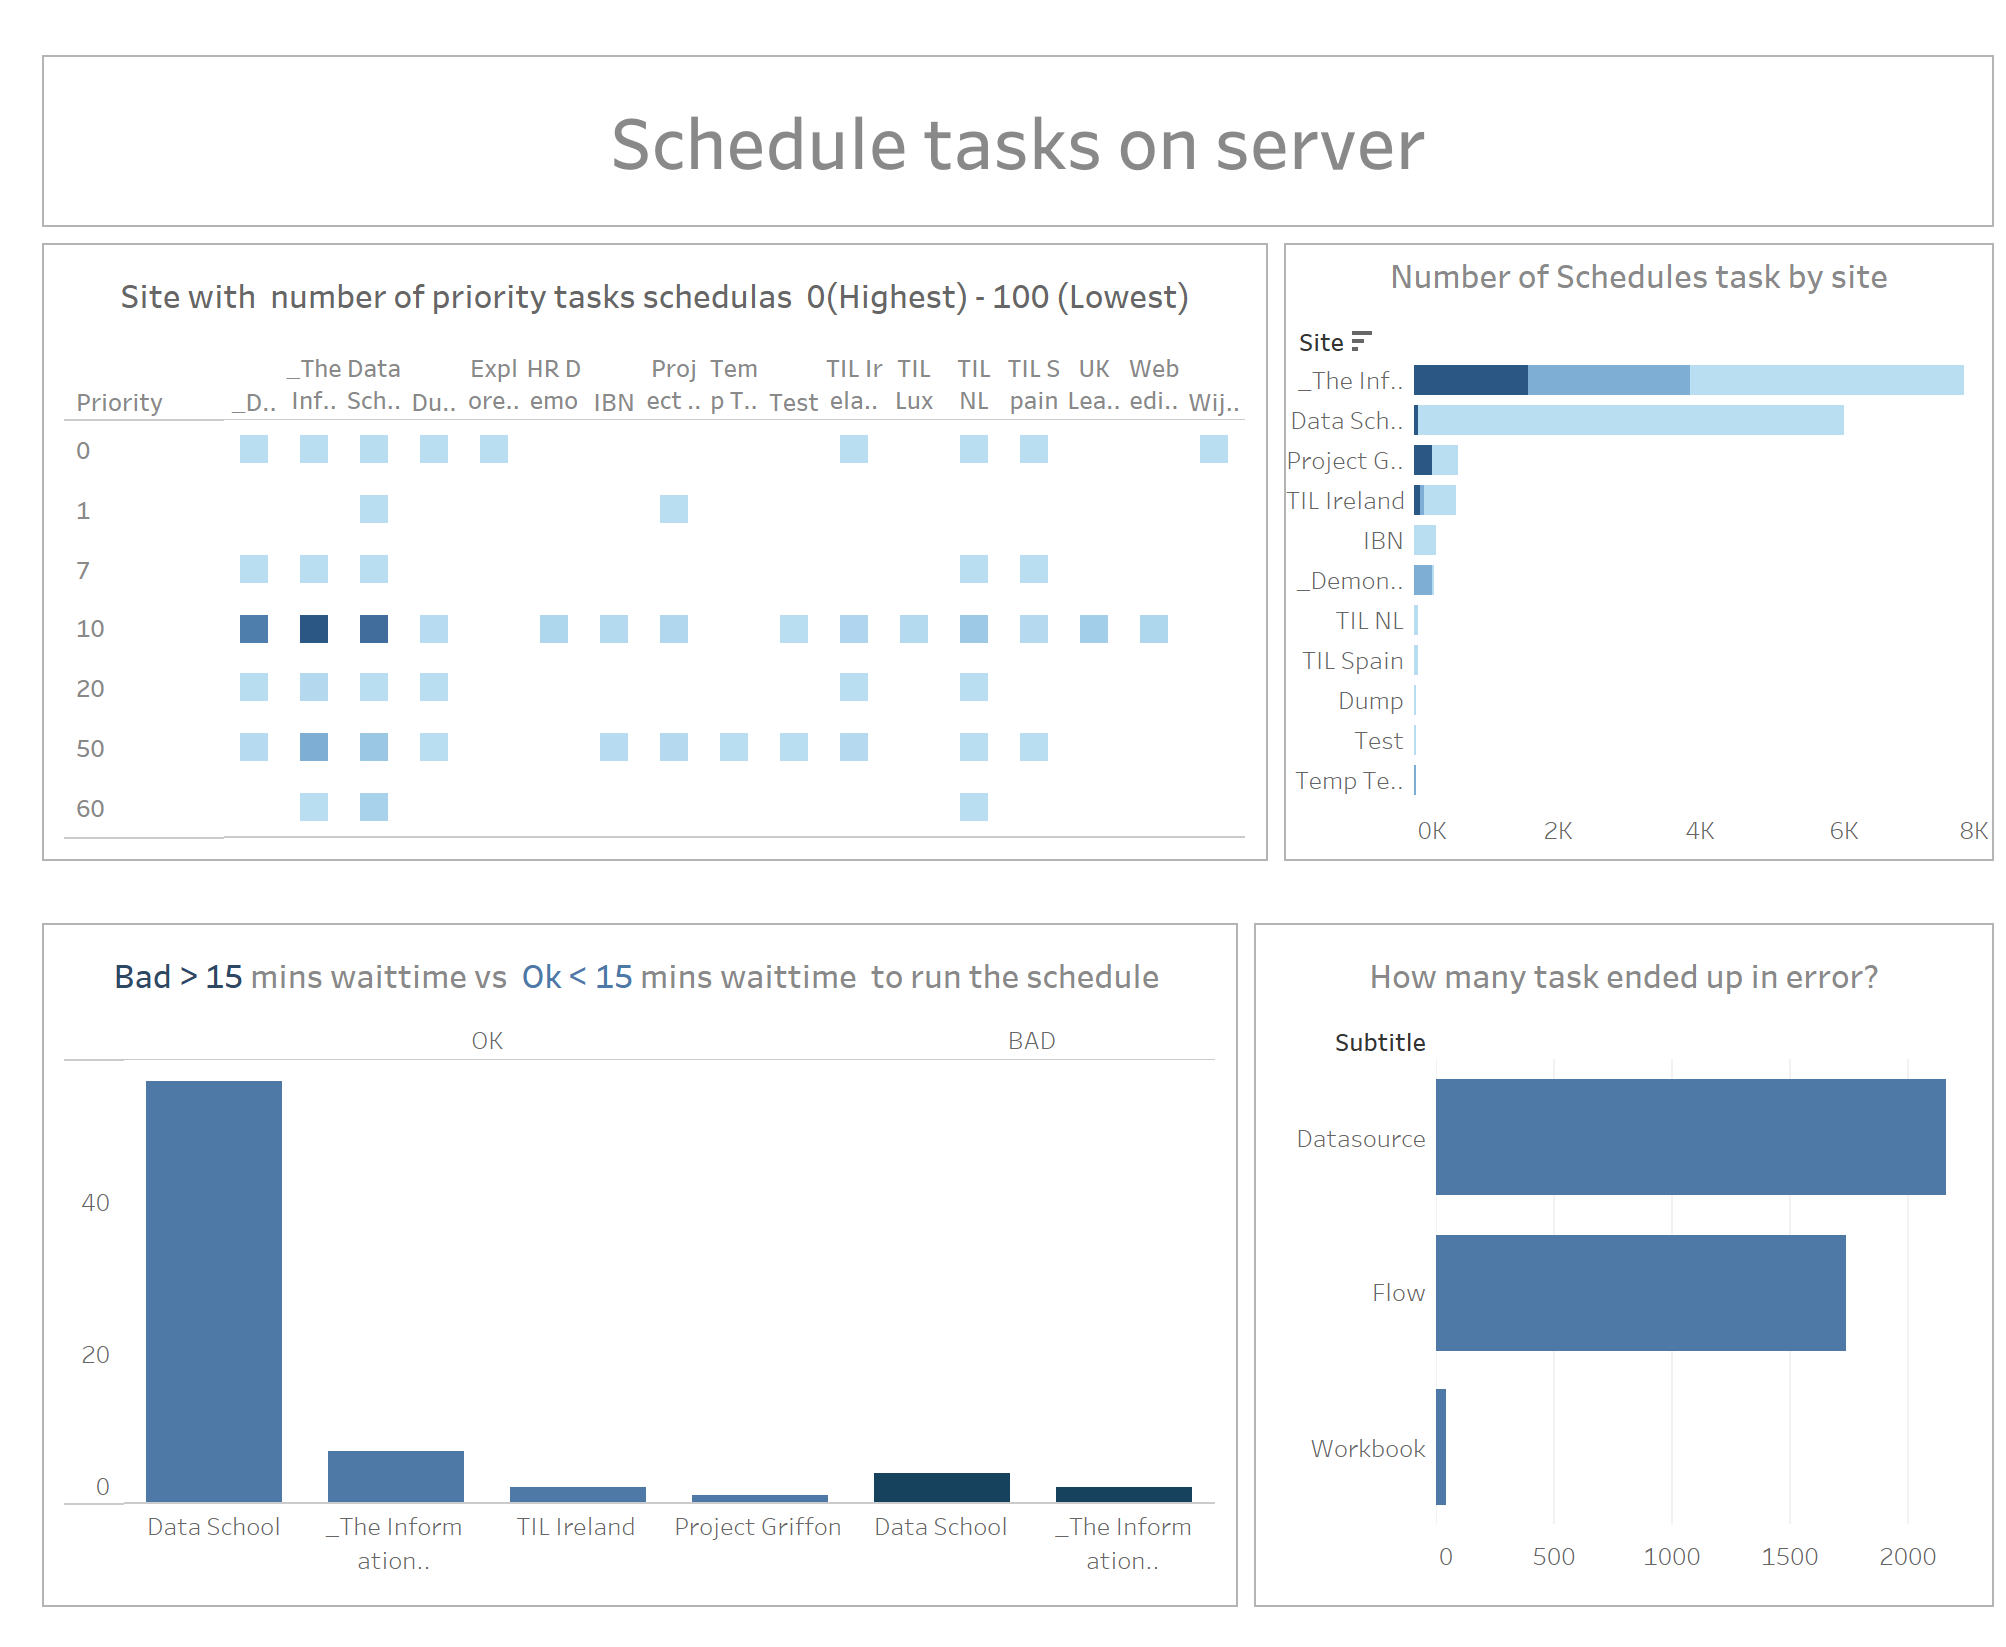The height and width of the screenshot is (1647, 2006).
Task: Select the OK column header
Action: (487, 1041)
